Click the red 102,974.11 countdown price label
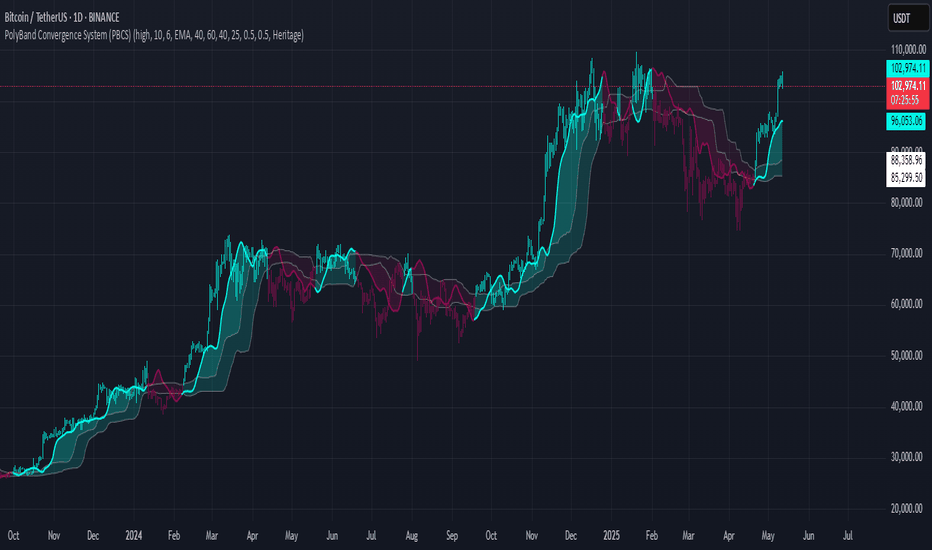 908,93
